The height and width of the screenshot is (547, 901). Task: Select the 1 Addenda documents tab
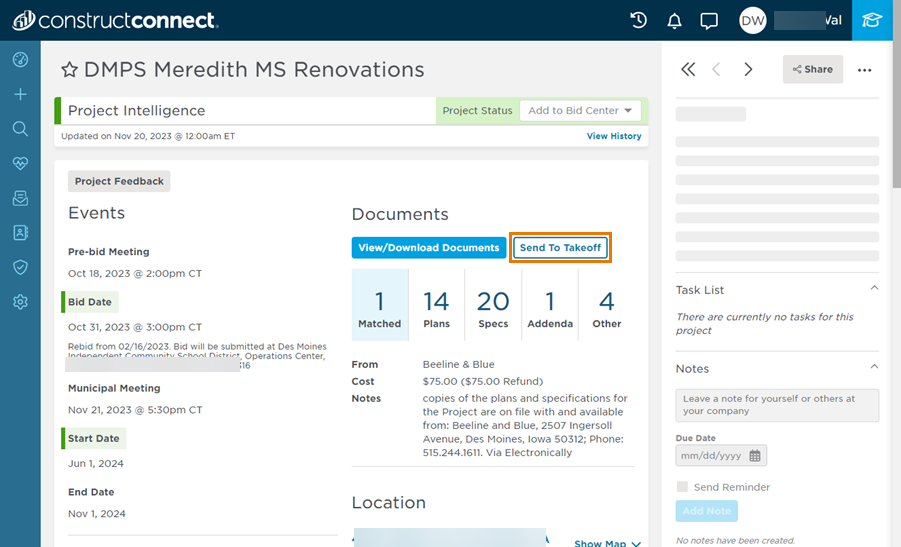pyautogui.click(x=550, y=305)
